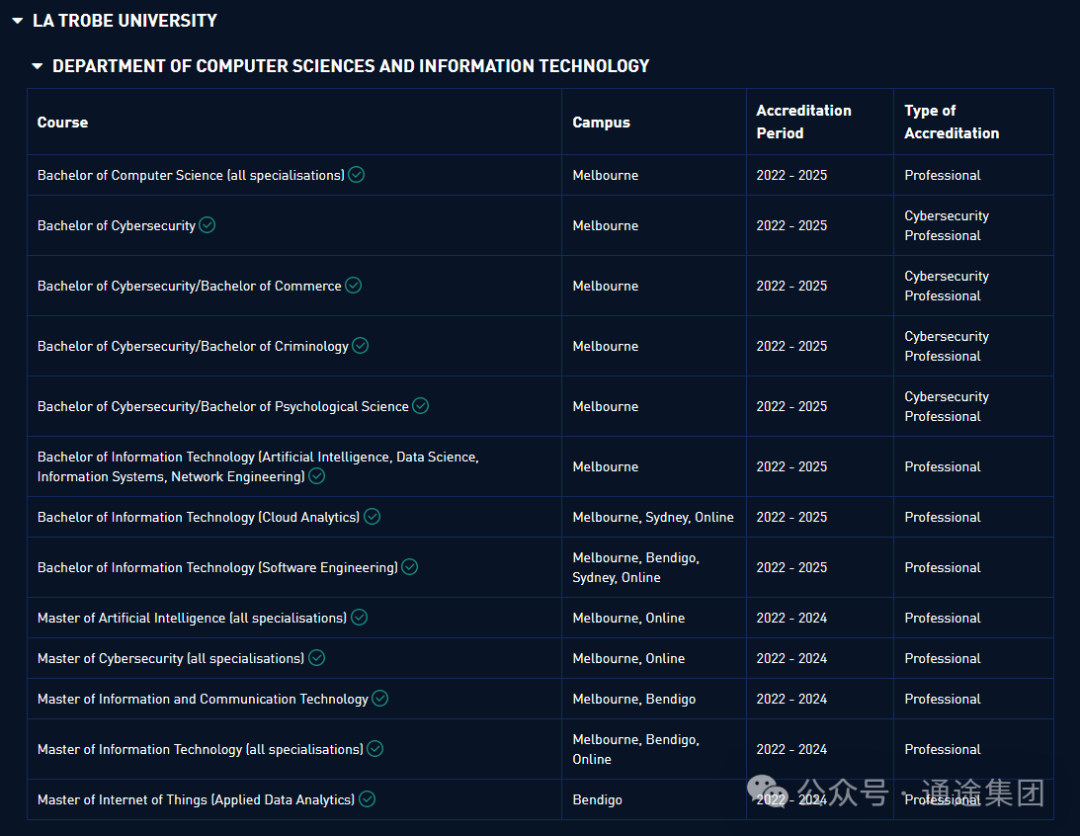Collapse the LA TROBE UNIVERSITY section
Screen dimensions: 1080x836
(x=18, y=21)
